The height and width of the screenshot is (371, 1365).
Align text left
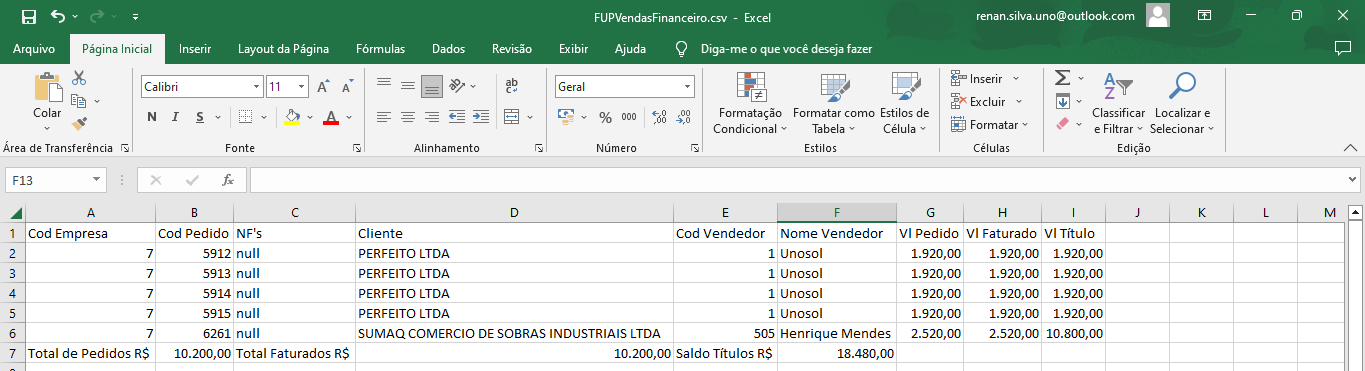click(384, 117)
